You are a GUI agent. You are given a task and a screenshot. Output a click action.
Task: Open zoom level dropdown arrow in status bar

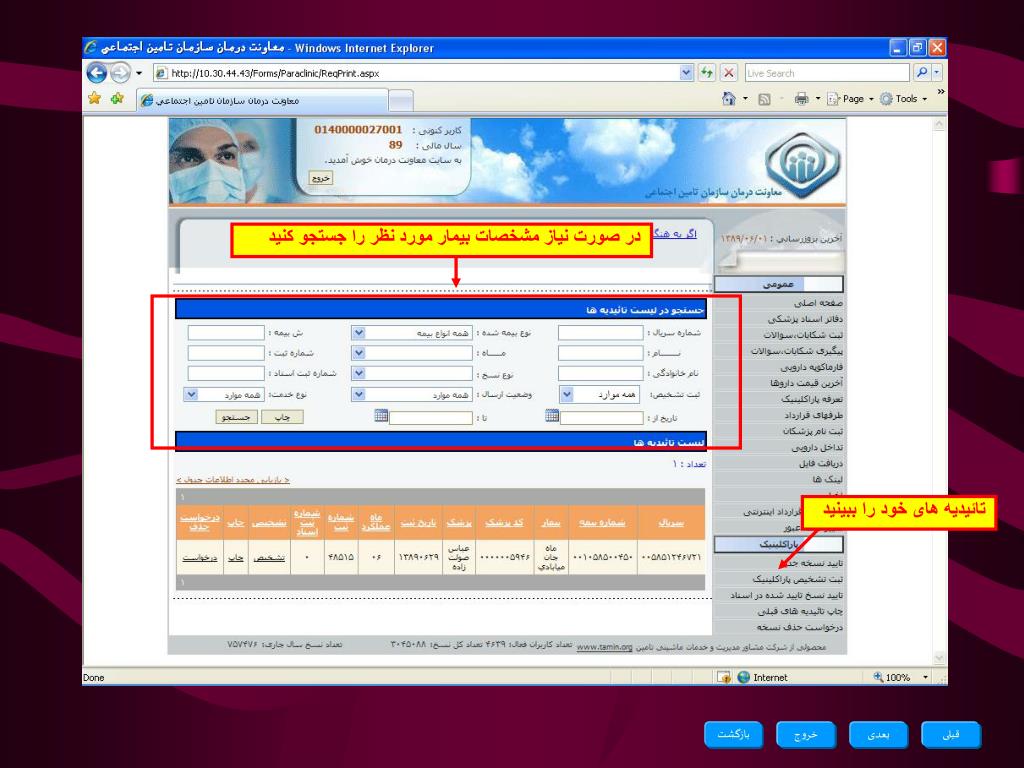pyautogui.click(x=925, y=677)
